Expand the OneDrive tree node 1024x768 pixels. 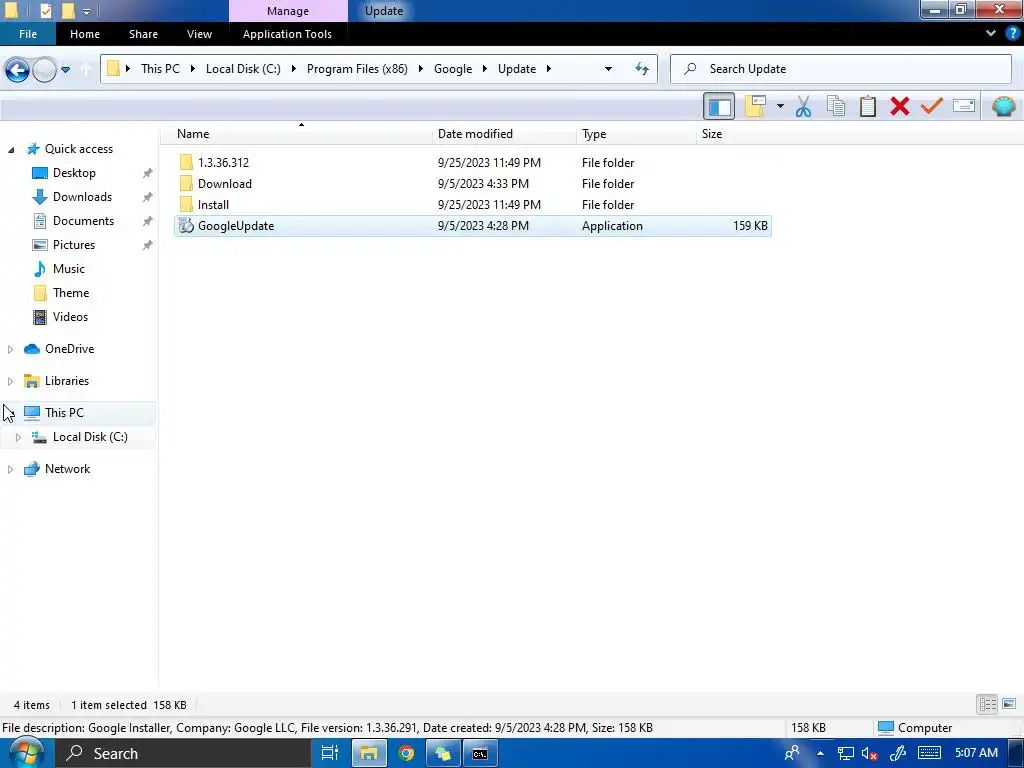pyautogui.click(x=10, y=349)
